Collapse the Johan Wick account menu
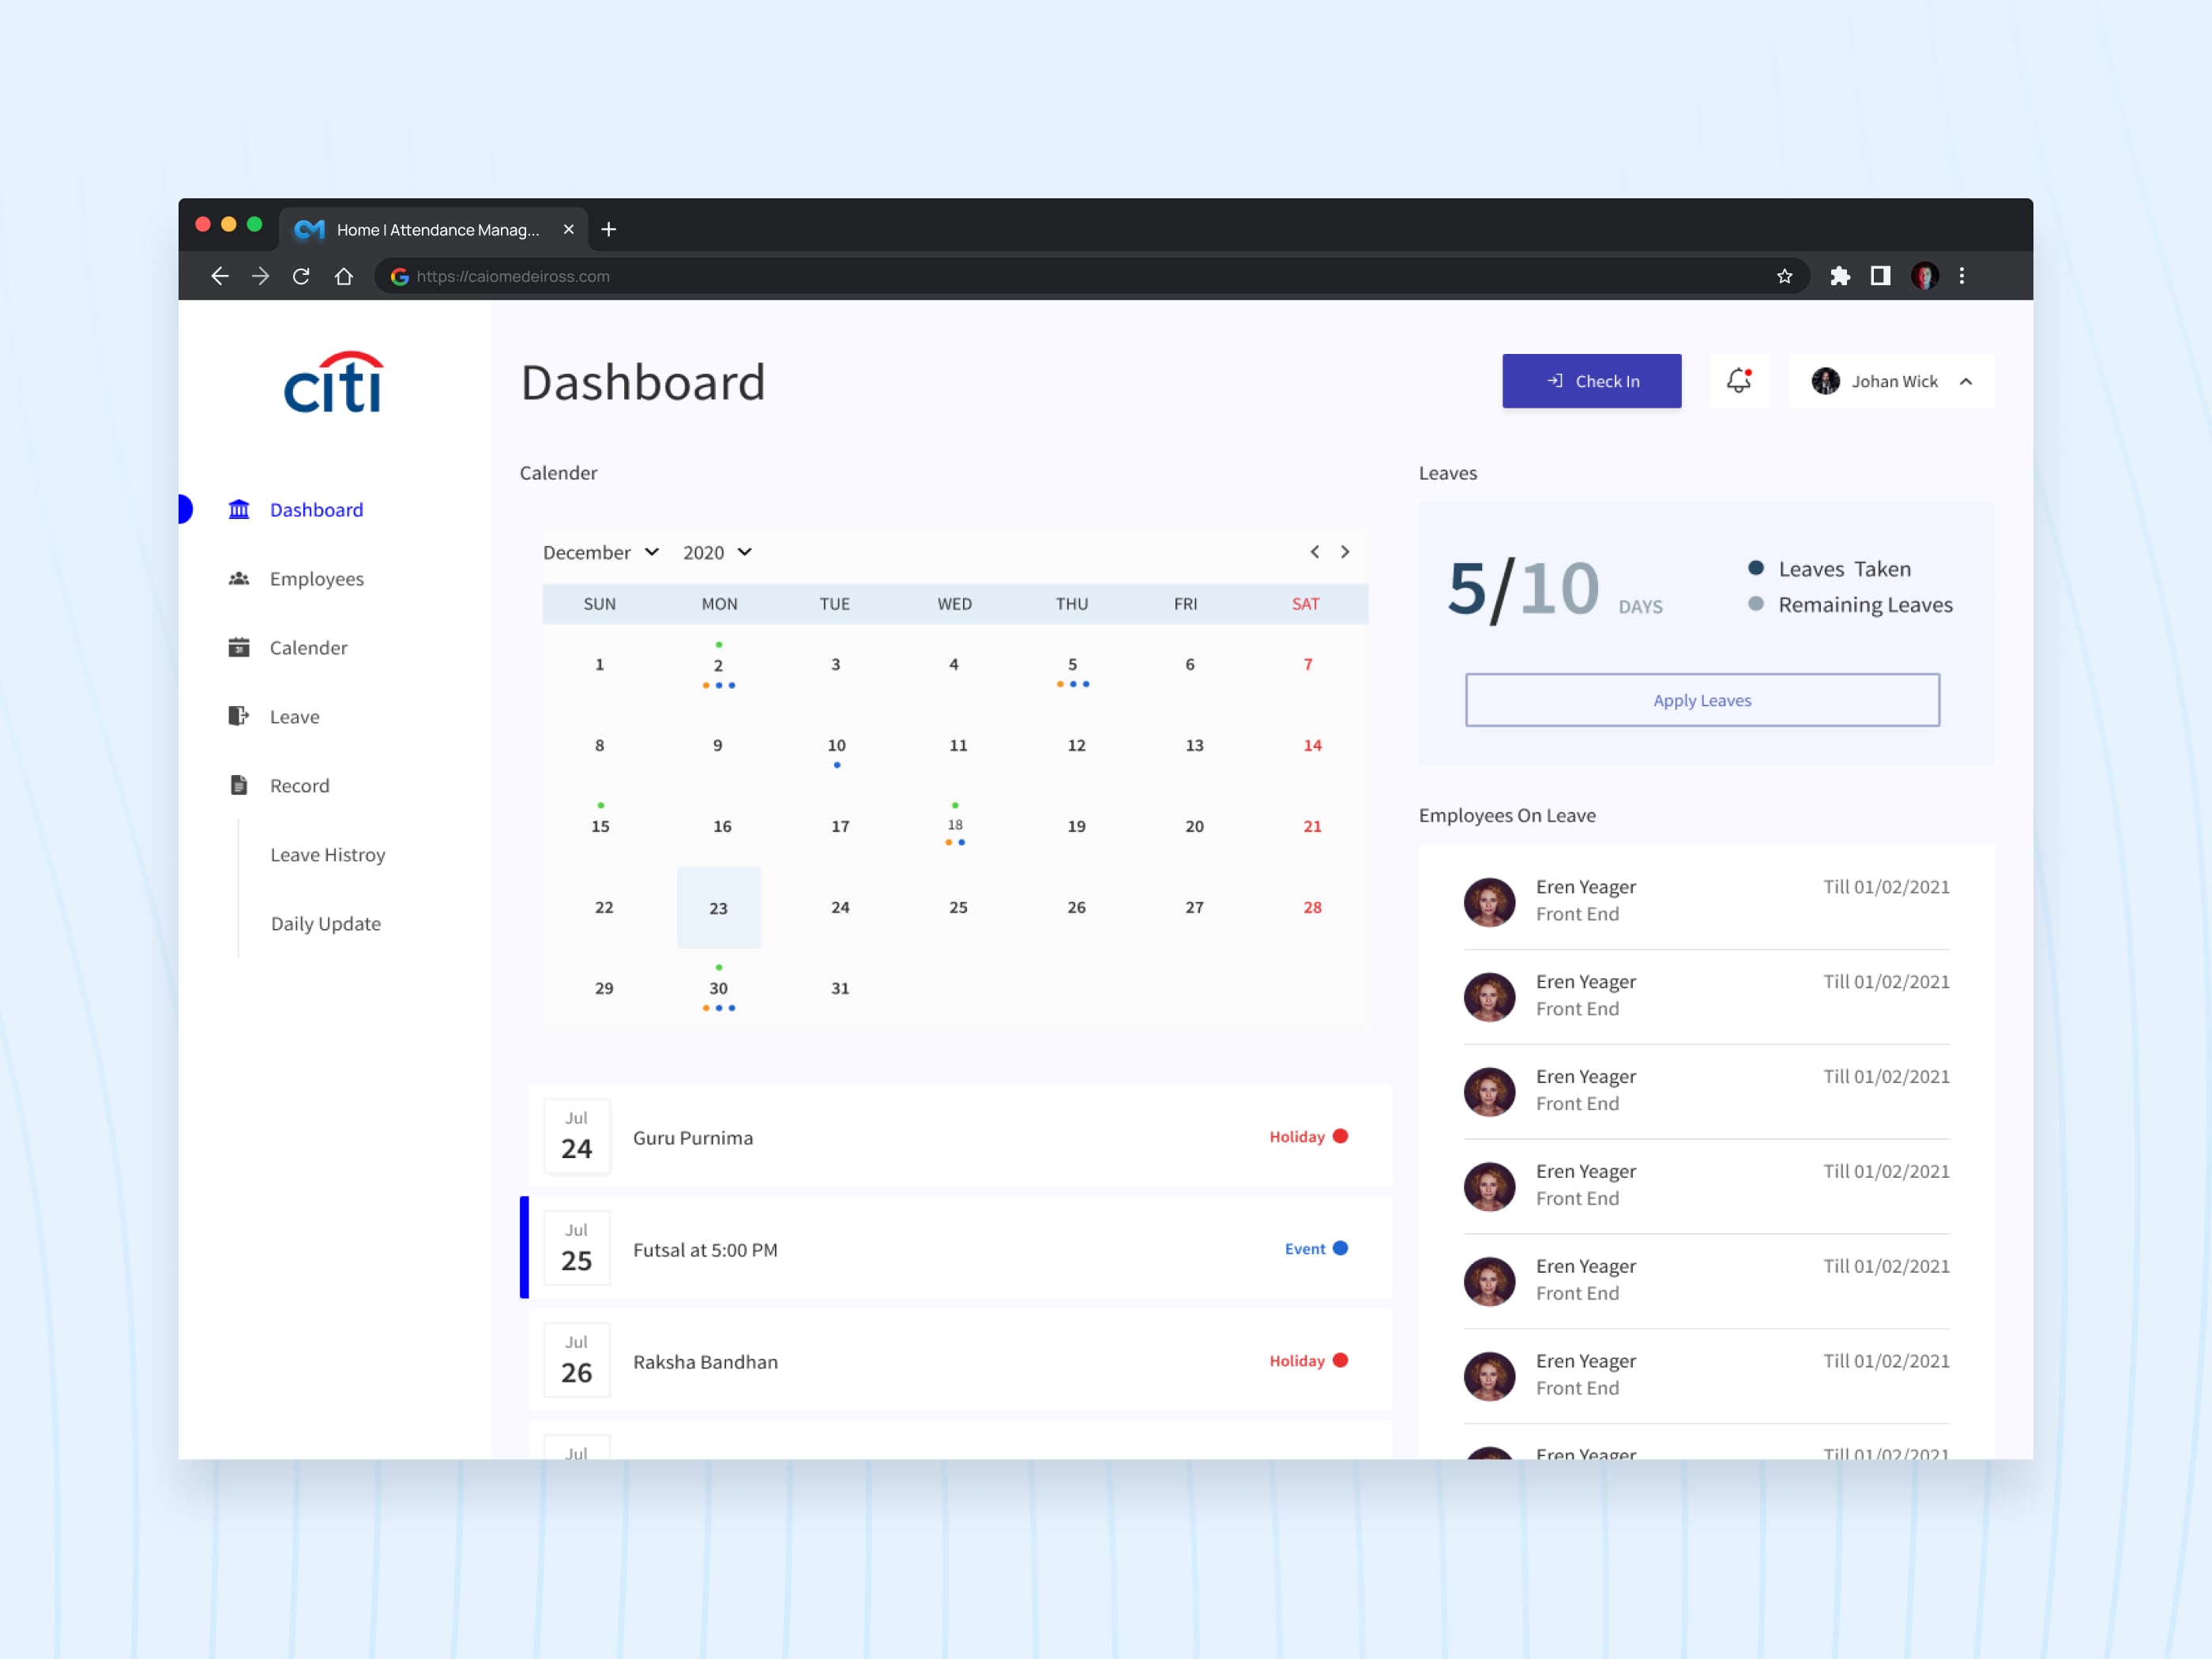This screenshot has width=2212, height=1659. coord(1966,381)
